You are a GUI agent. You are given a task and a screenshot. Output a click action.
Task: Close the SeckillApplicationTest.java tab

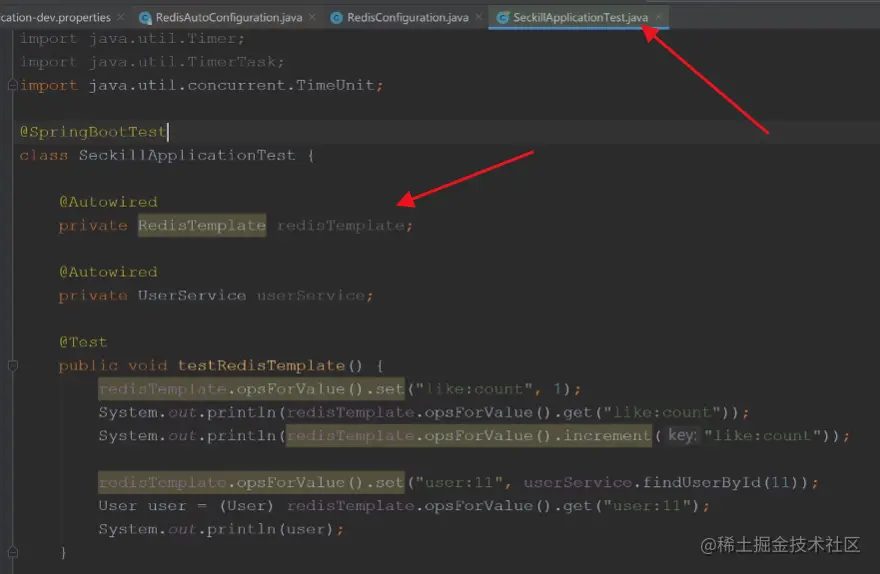pyautogui.click(x=658, y=17)
